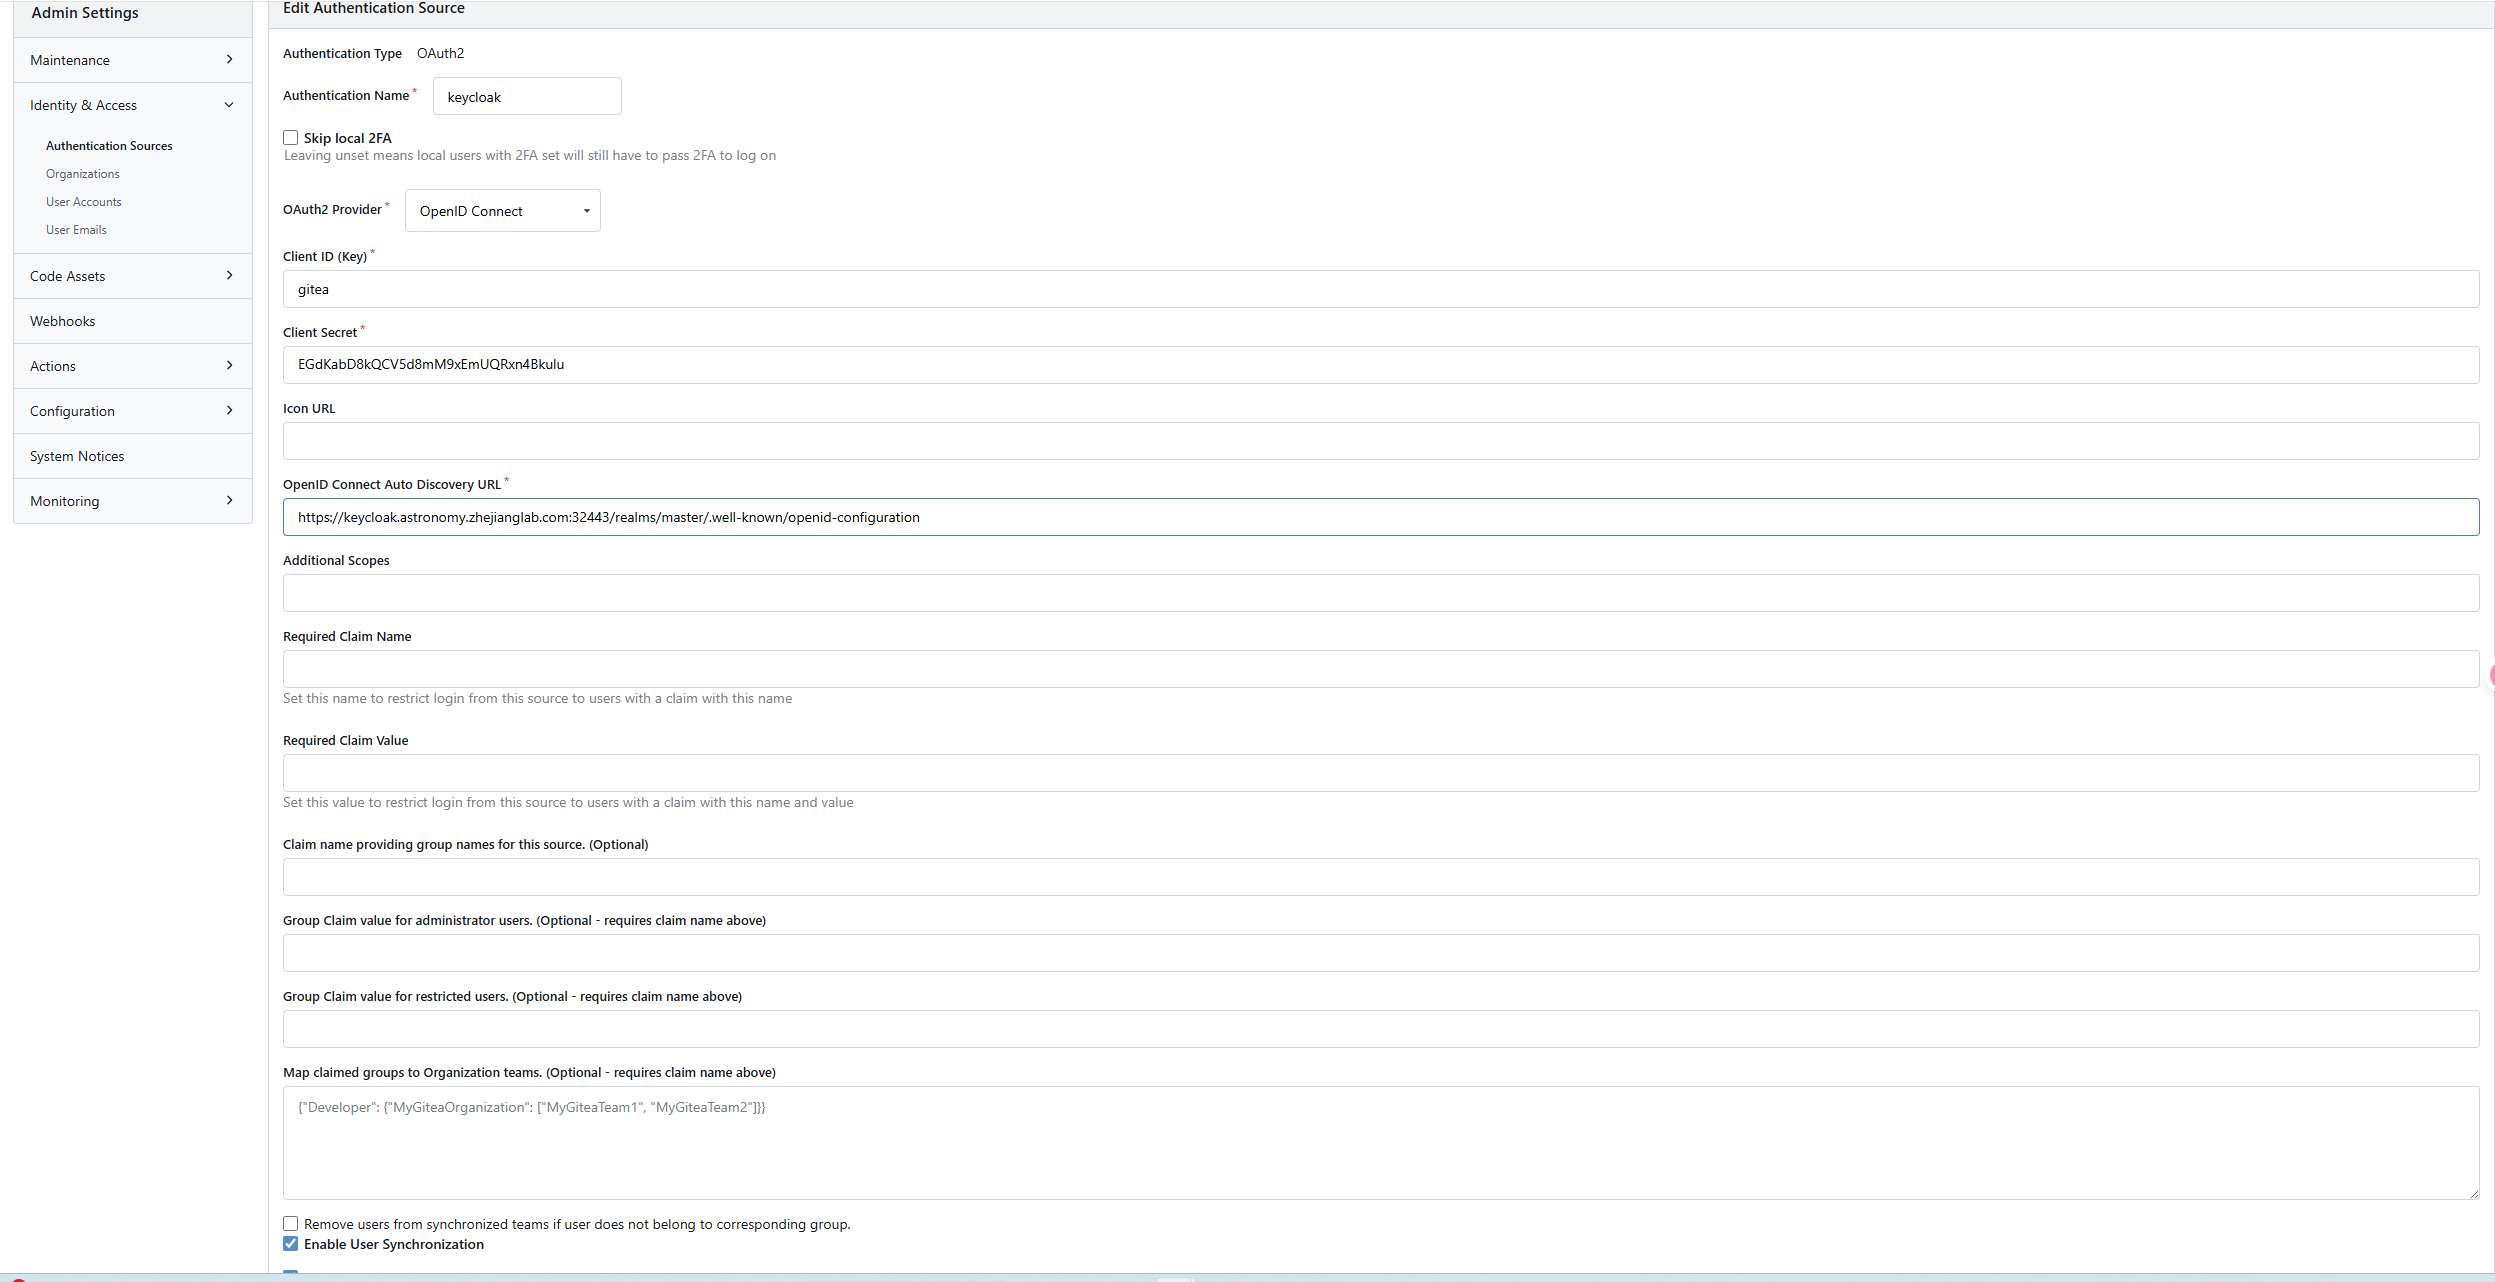
Task: Click the Client Secret input field
Action: 1380,365
